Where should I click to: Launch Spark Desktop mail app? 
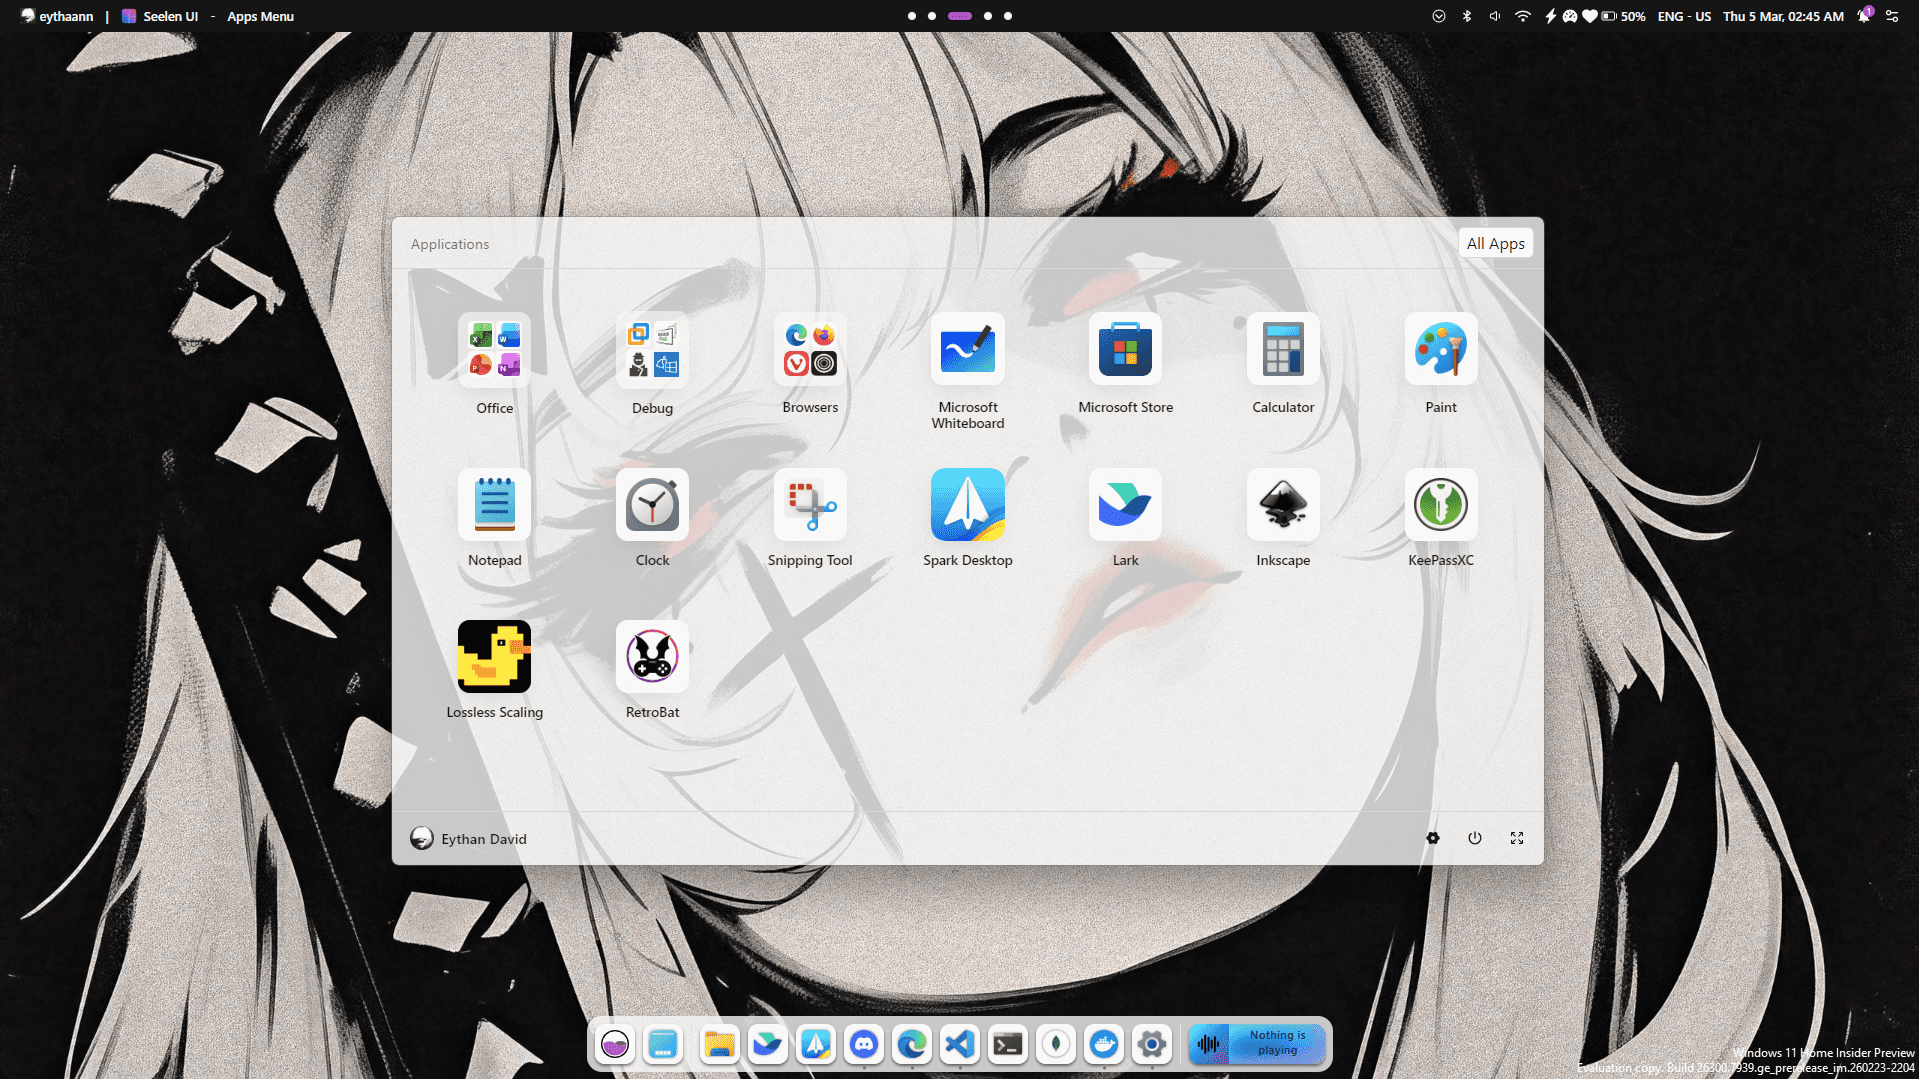(967, 505)
